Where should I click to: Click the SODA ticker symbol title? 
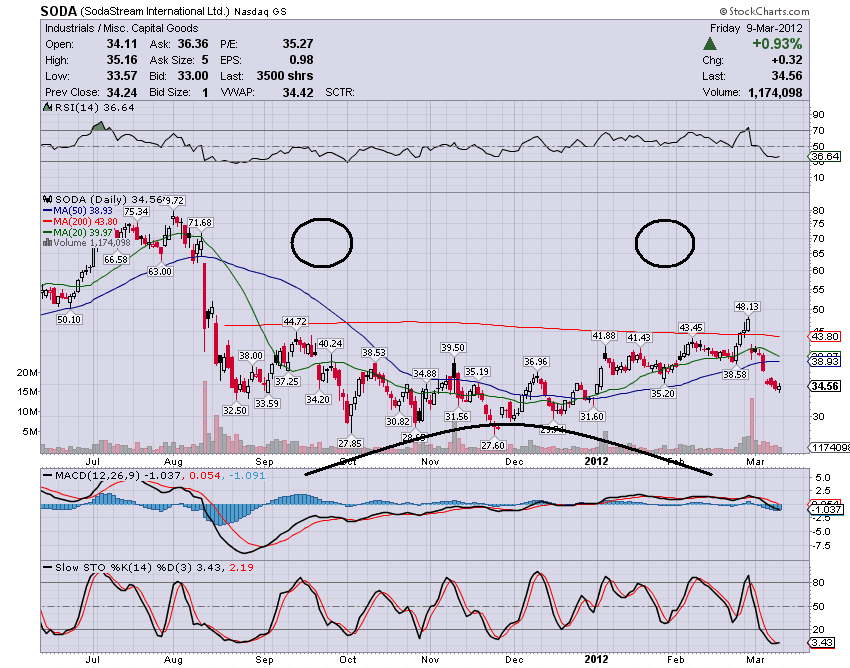[59, 11]
